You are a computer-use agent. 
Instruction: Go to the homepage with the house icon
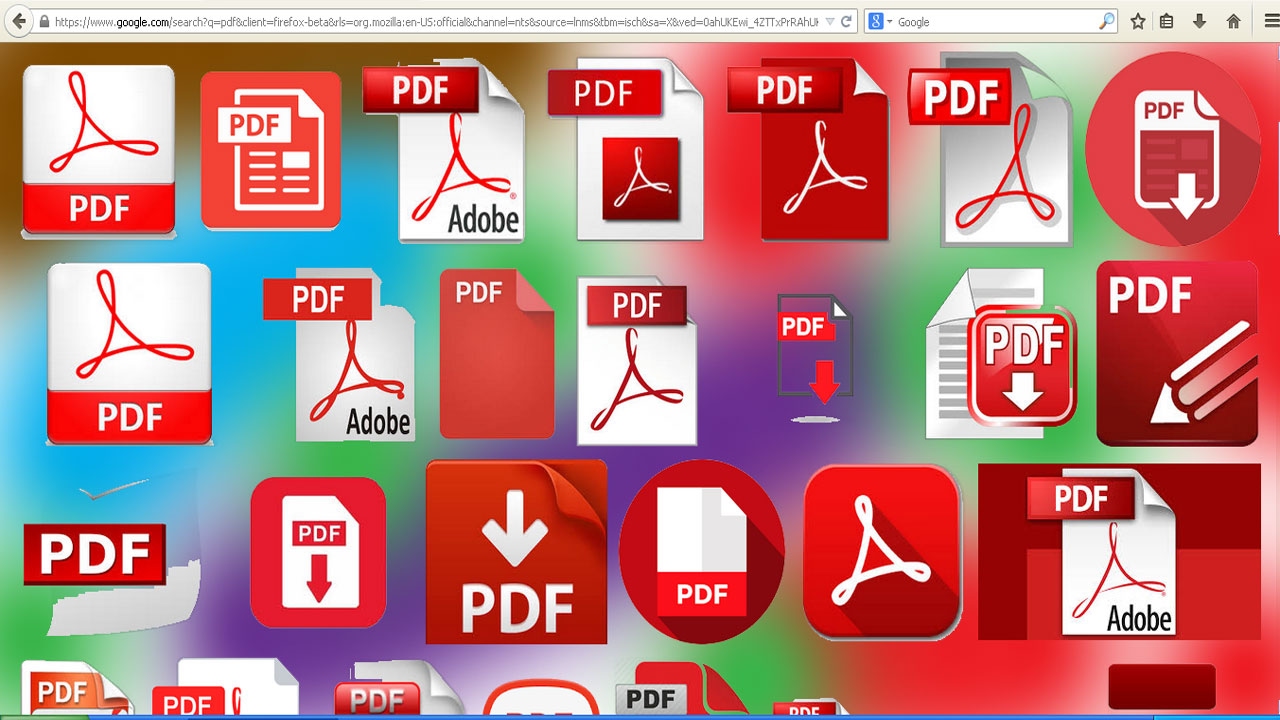point(1232,21)
